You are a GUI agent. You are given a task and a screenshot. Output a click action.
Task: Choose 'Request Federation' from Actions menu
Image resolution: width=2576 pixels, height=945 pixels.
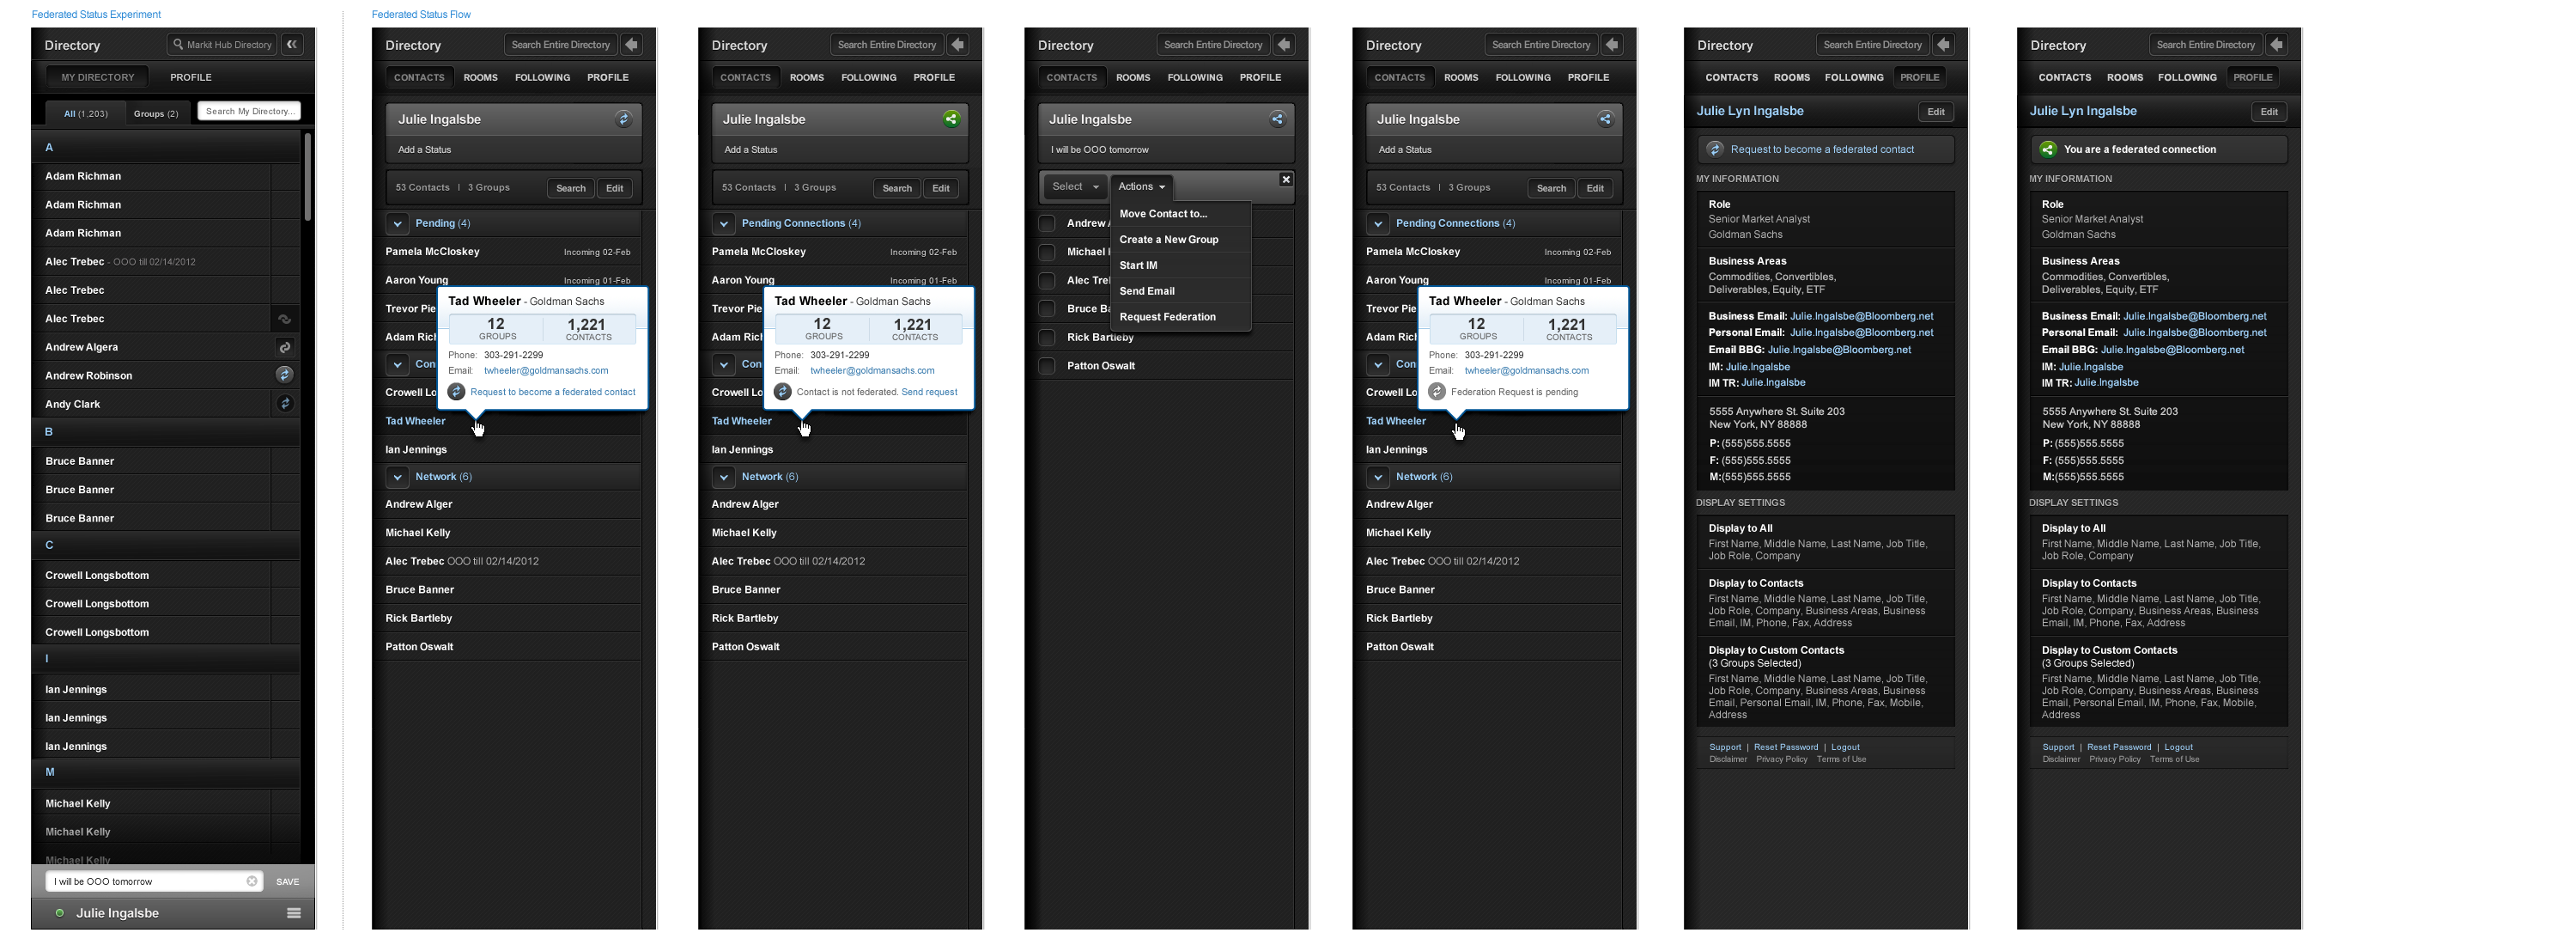[1167, 317]
